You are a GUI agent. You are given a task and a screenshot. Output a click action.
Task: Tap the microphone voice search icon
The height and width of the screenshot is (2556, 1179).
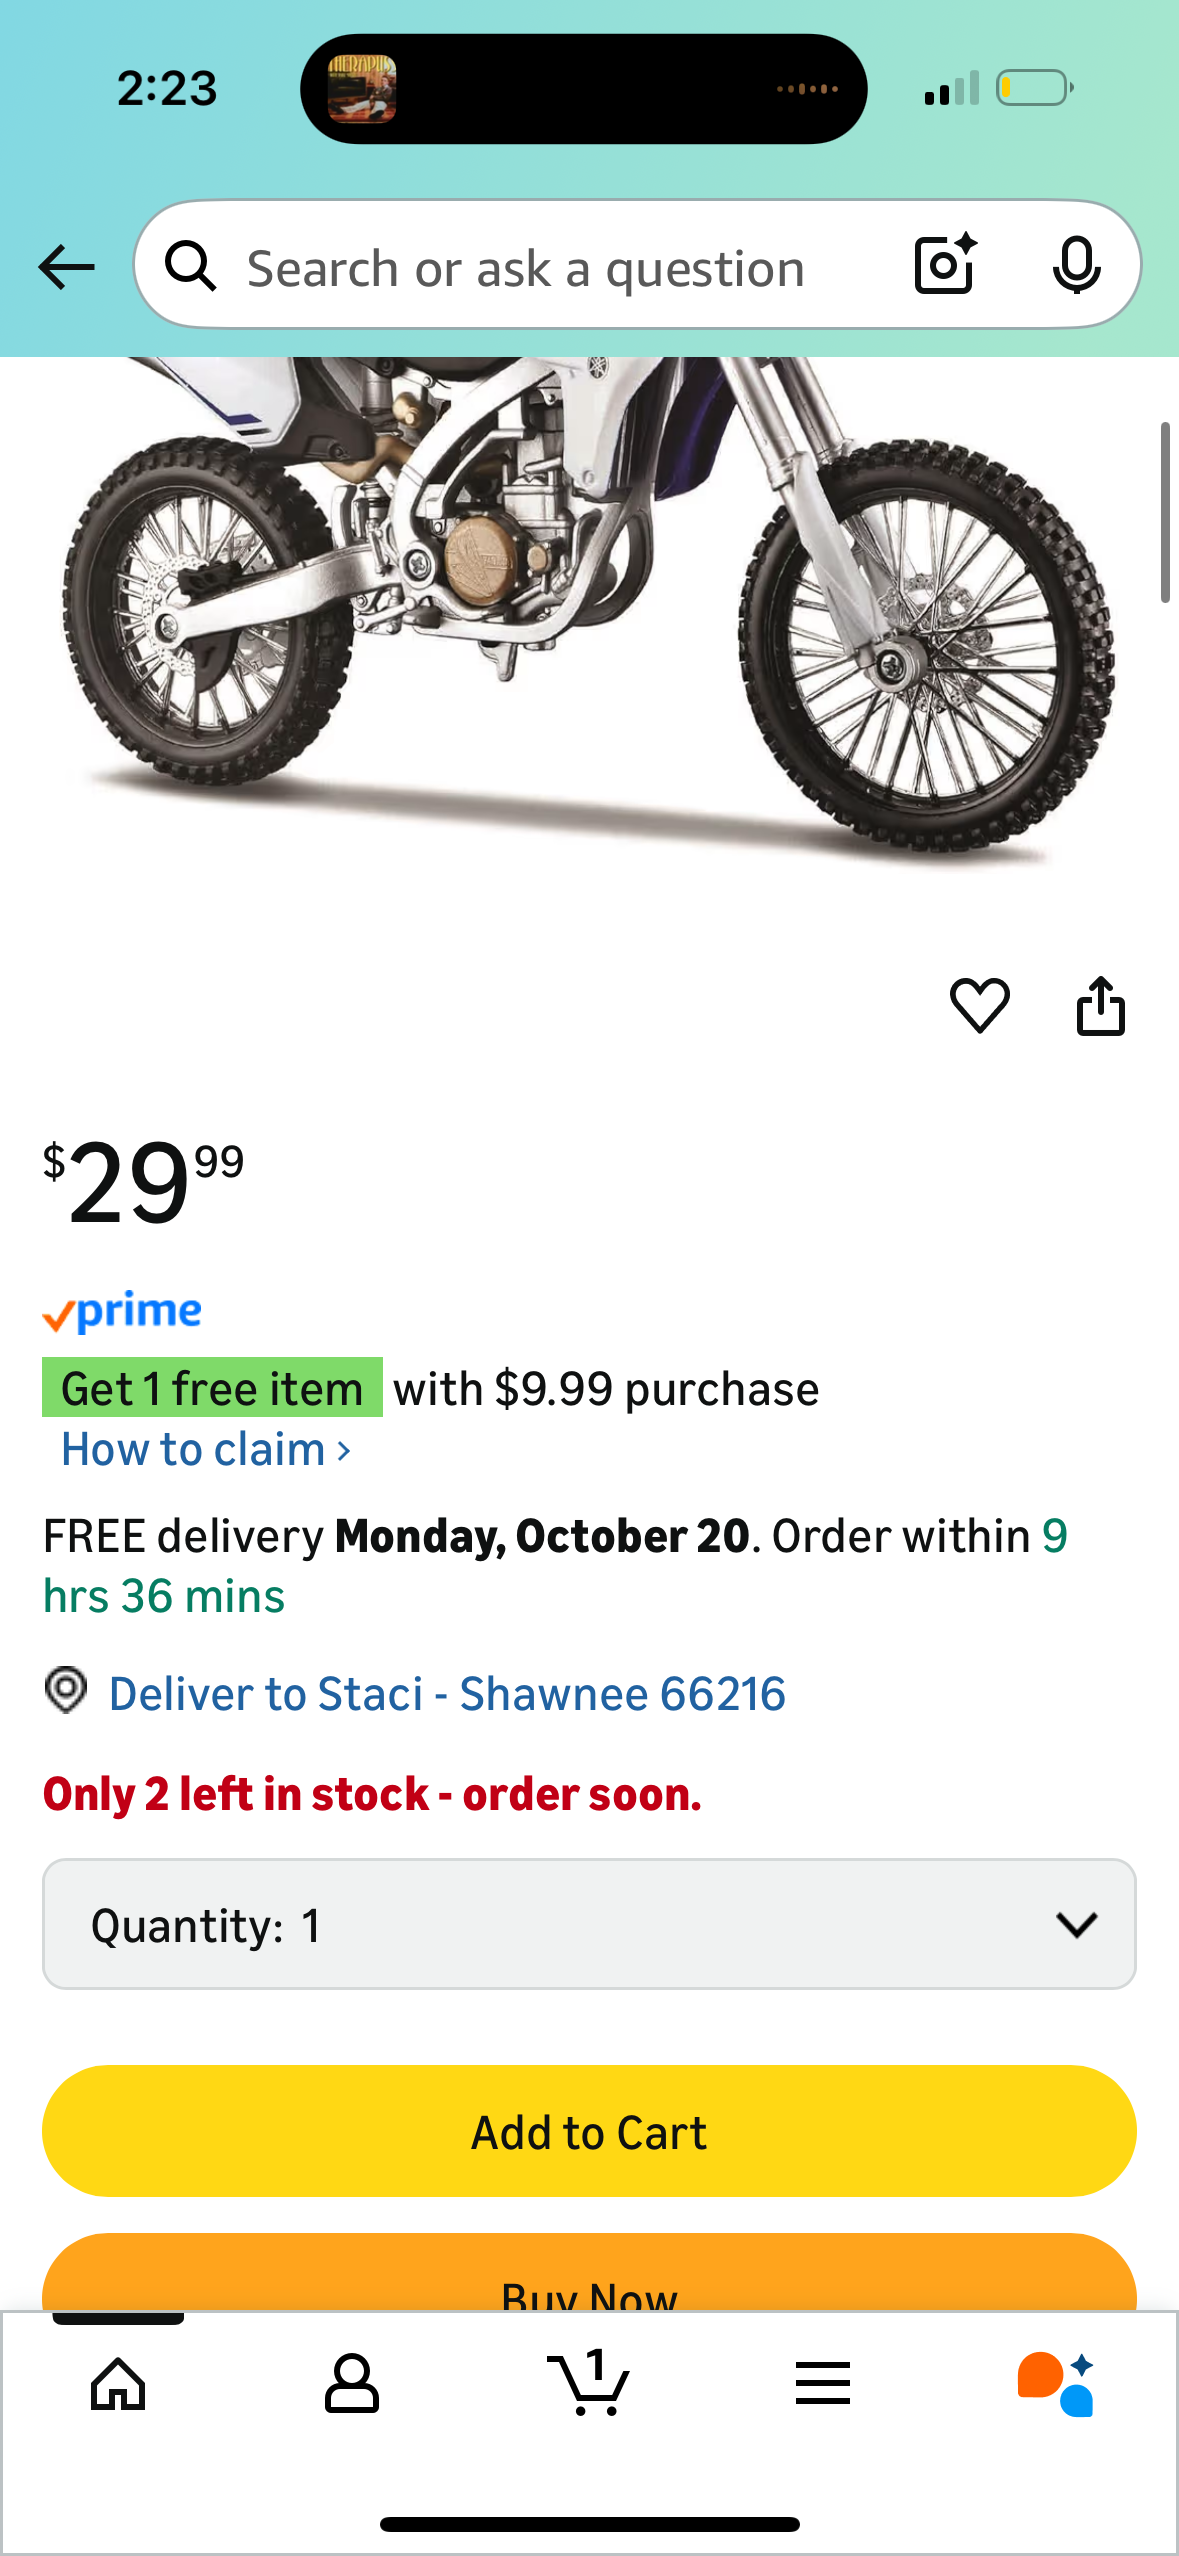pos(1076,265)
